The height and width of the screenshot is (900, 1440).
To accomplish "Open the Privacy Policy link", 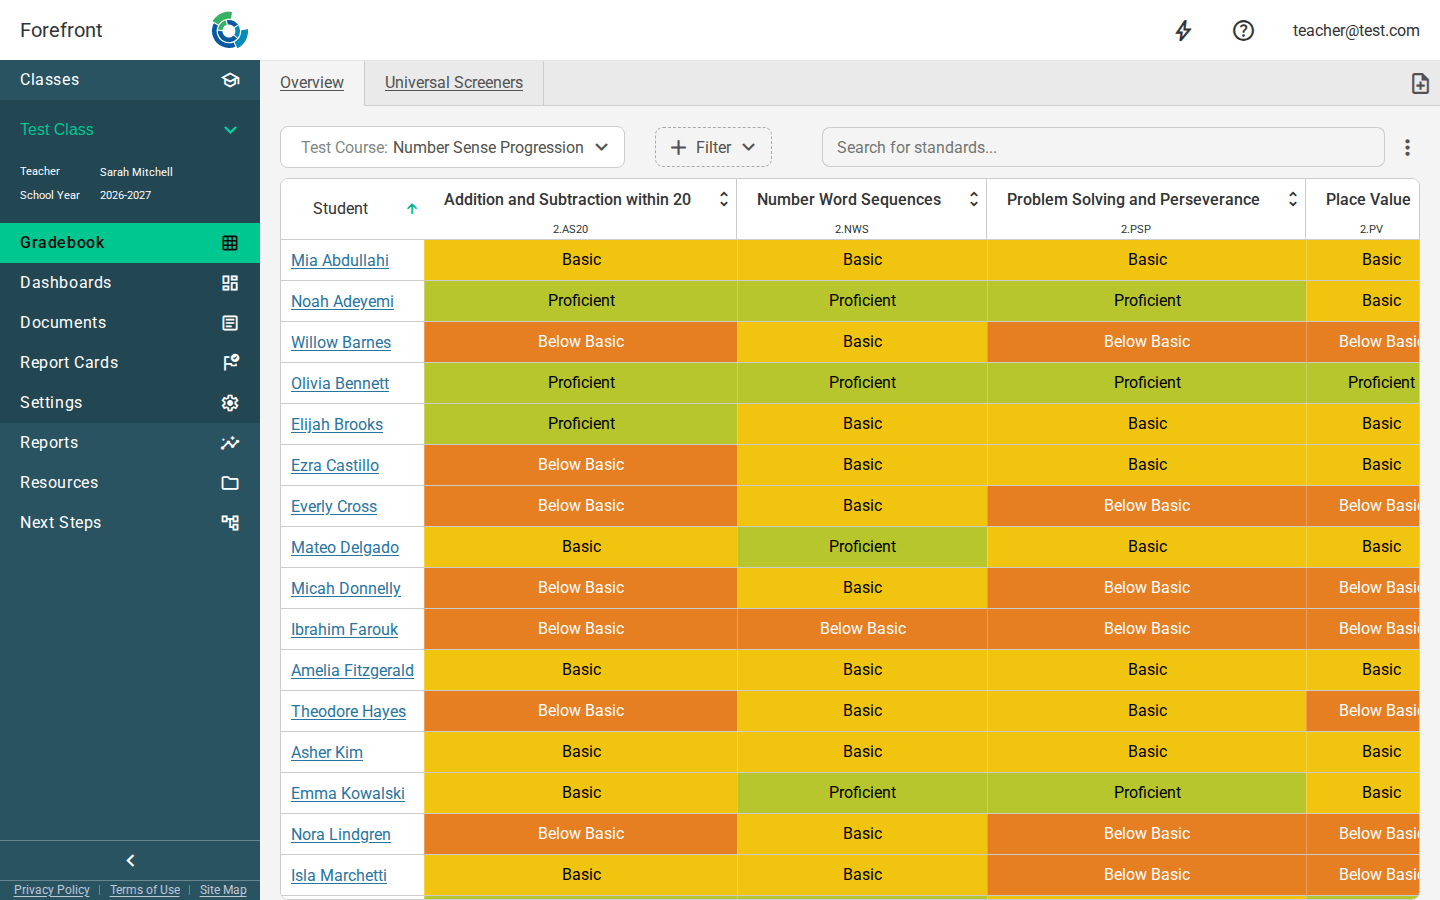I will point(52,890).
